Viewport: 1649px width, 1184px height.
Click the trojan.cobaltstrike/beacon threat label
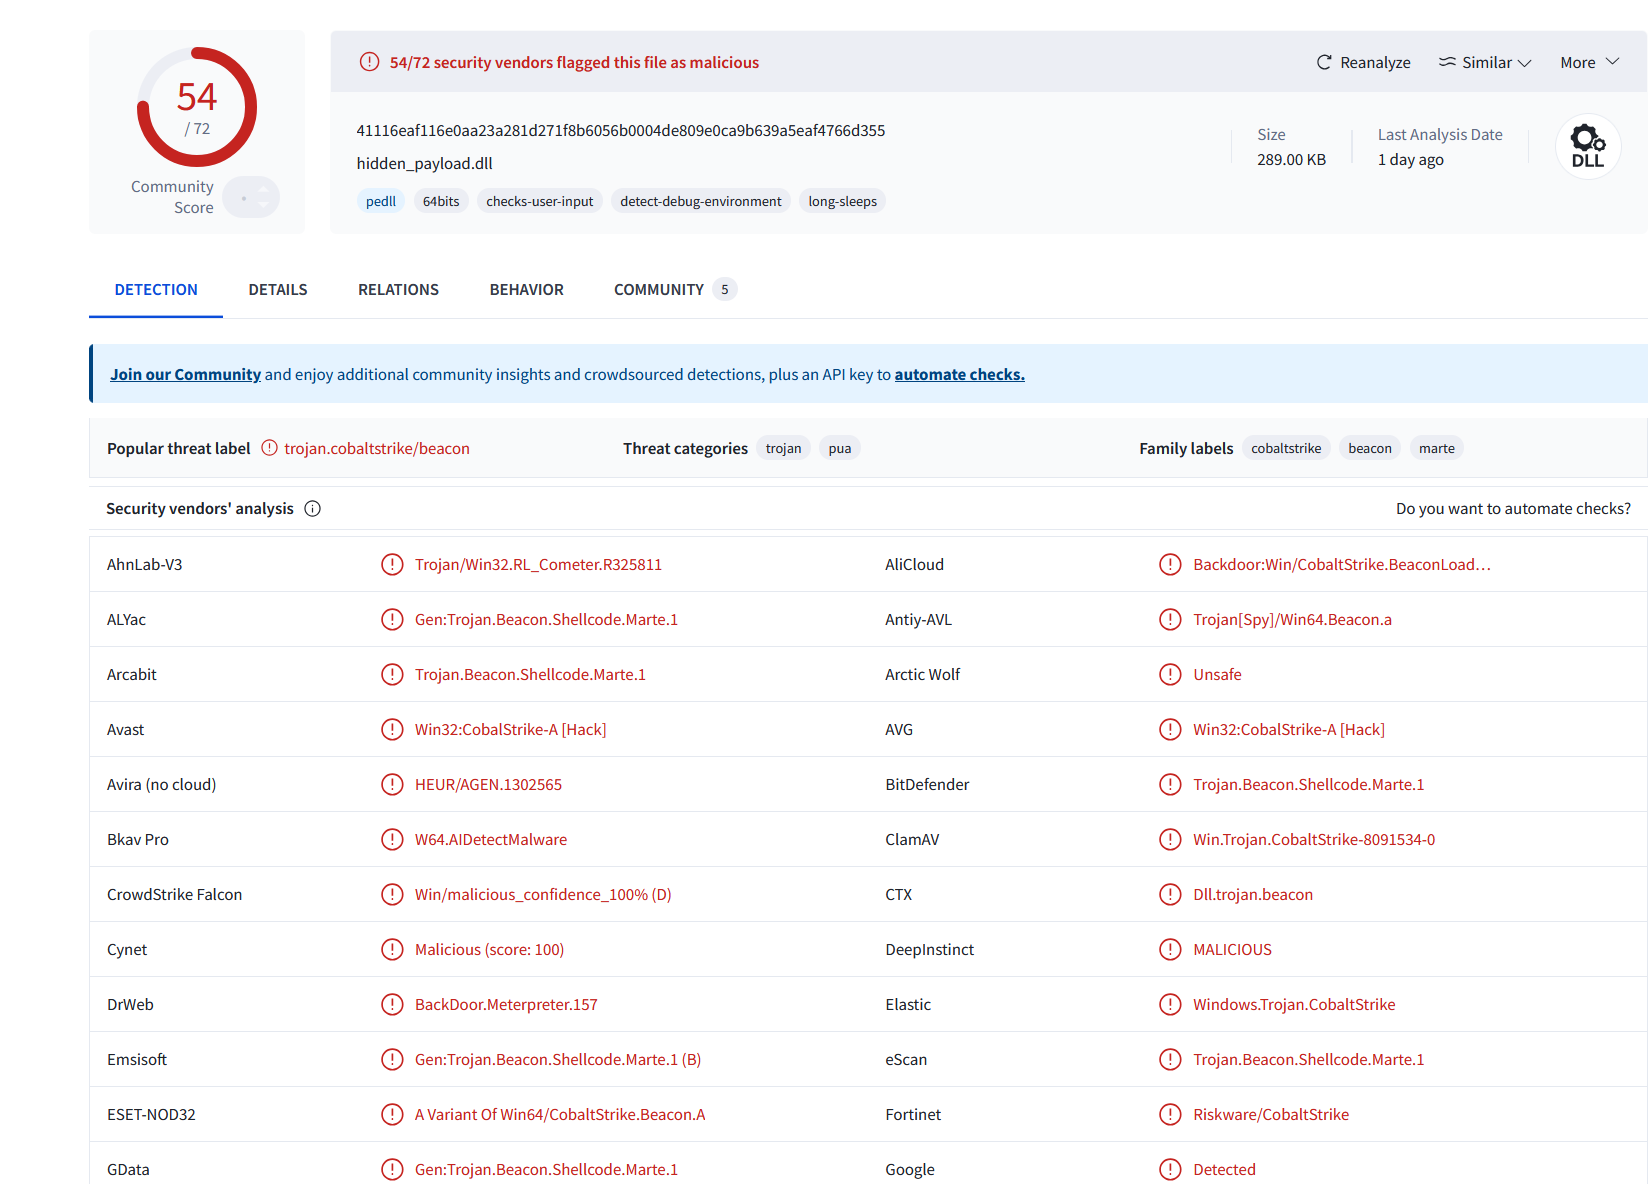click(377, 448)
